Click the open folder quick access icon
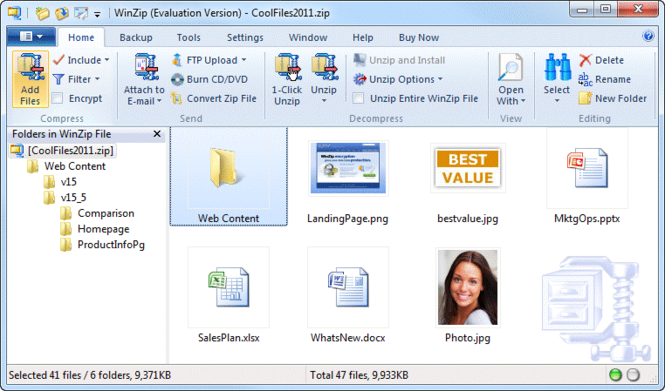Screen dimensions: 665x391 coord(42,13)
